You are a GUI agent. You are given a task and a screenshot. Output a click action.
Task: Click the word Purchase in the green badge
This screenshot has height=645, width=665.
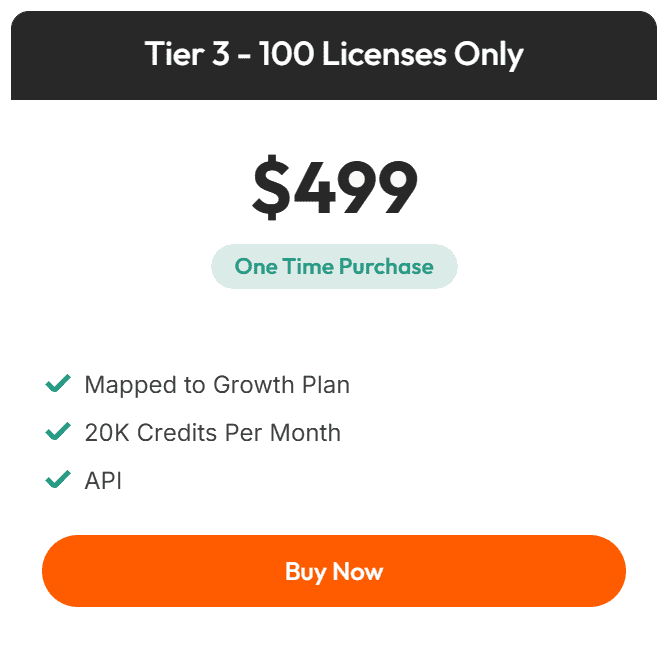coord(386,267)
